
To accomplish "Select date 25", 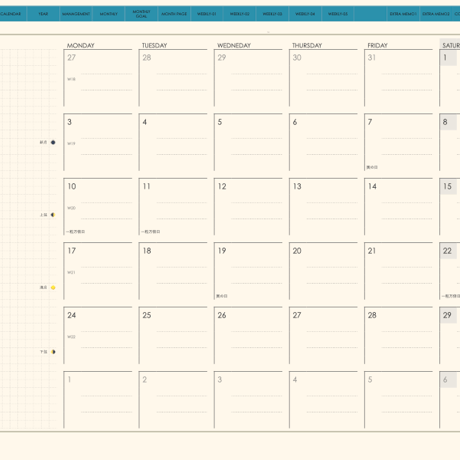I will point(147,315).
